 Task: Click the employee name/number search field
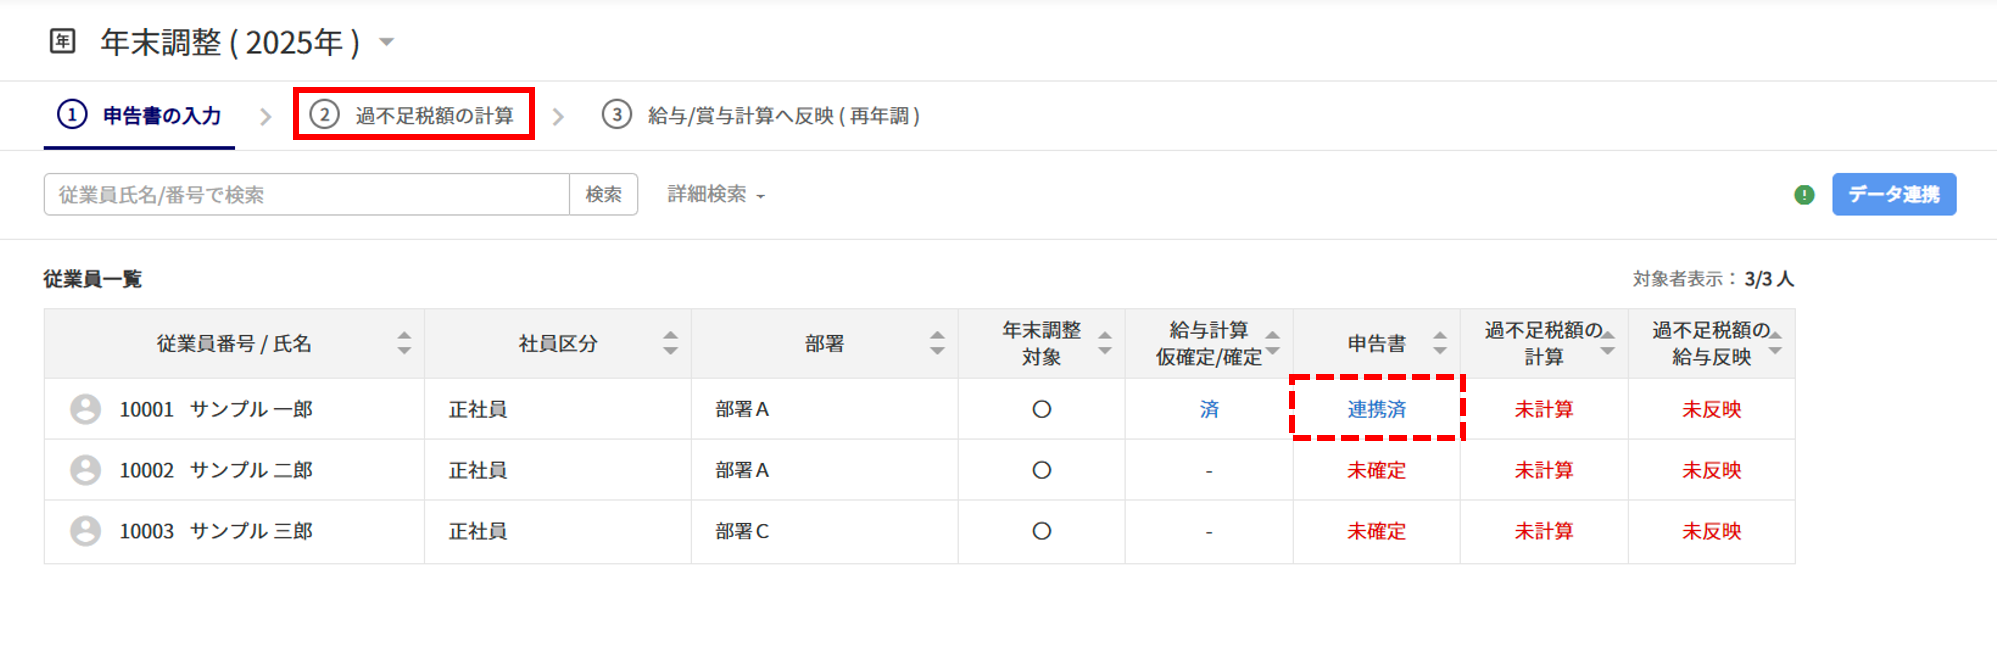306,195
